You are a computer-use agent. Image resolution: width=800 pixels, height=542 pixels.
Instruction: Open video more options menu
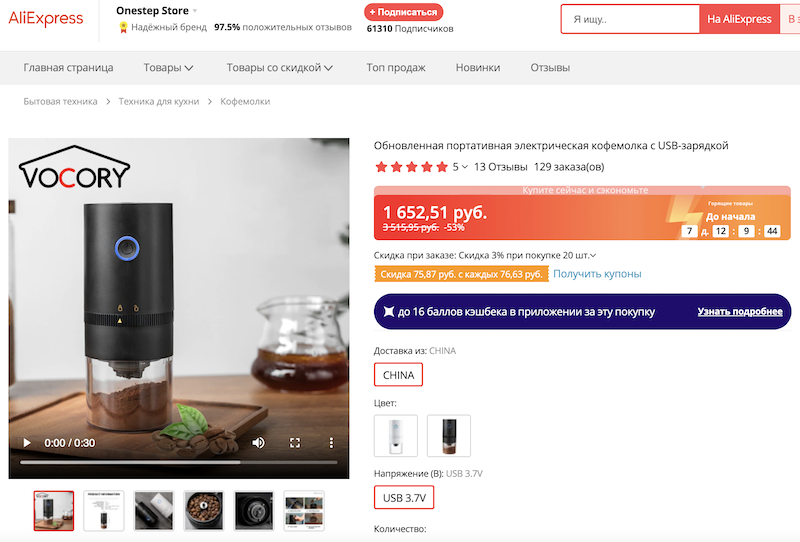331,442
